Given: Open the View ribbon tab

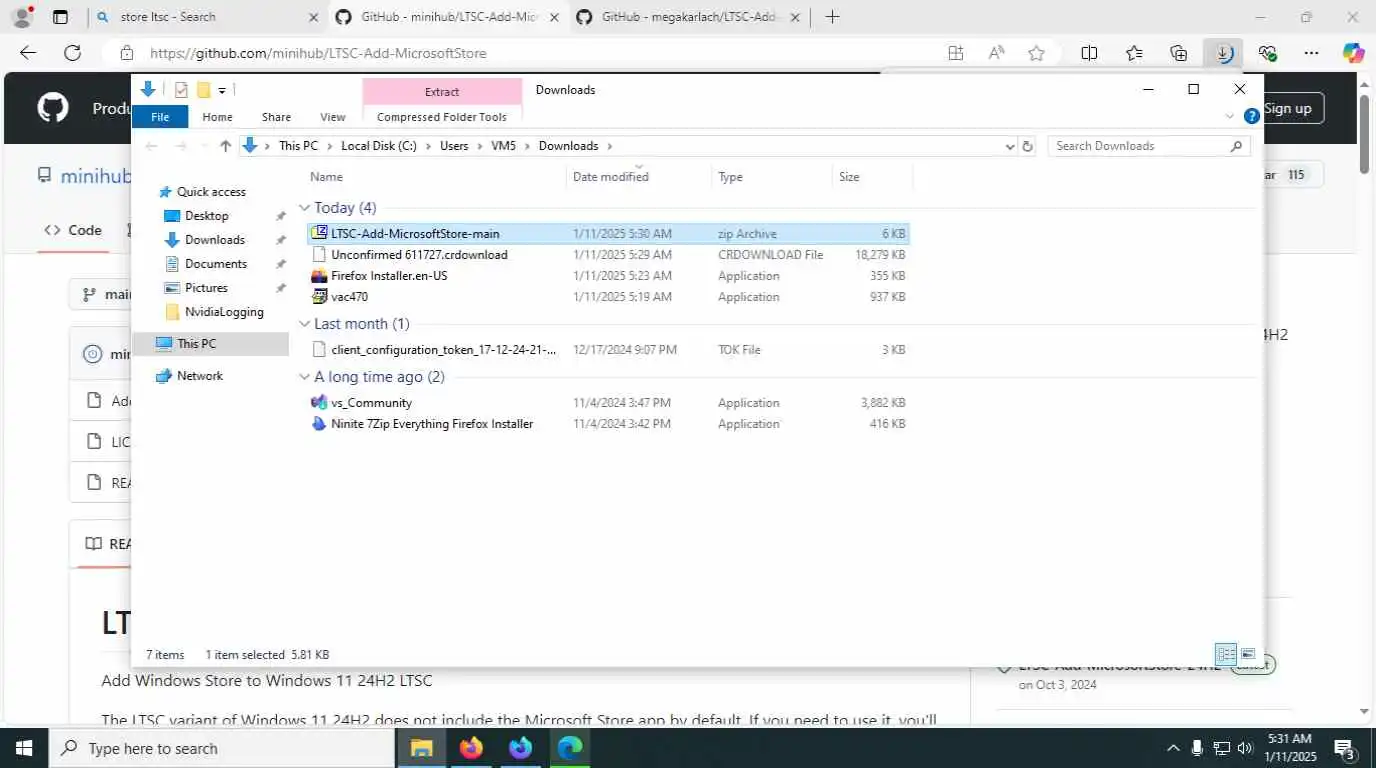Looking at the screenshot, I should pyautogui.click(x=333, y=117).
